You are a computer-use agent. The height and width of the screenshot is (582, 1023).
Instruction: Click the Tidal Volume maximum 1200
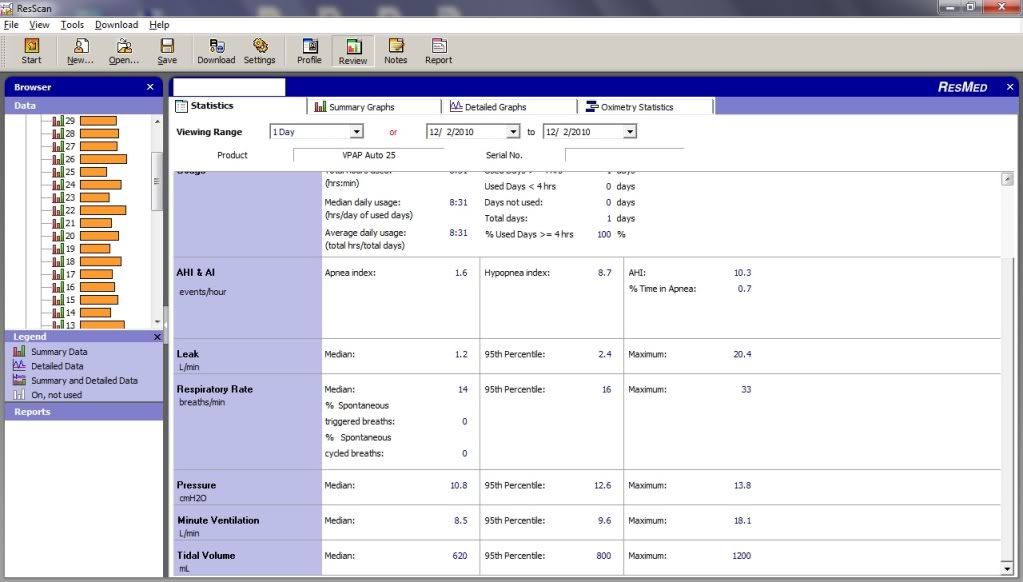(741, 556)
